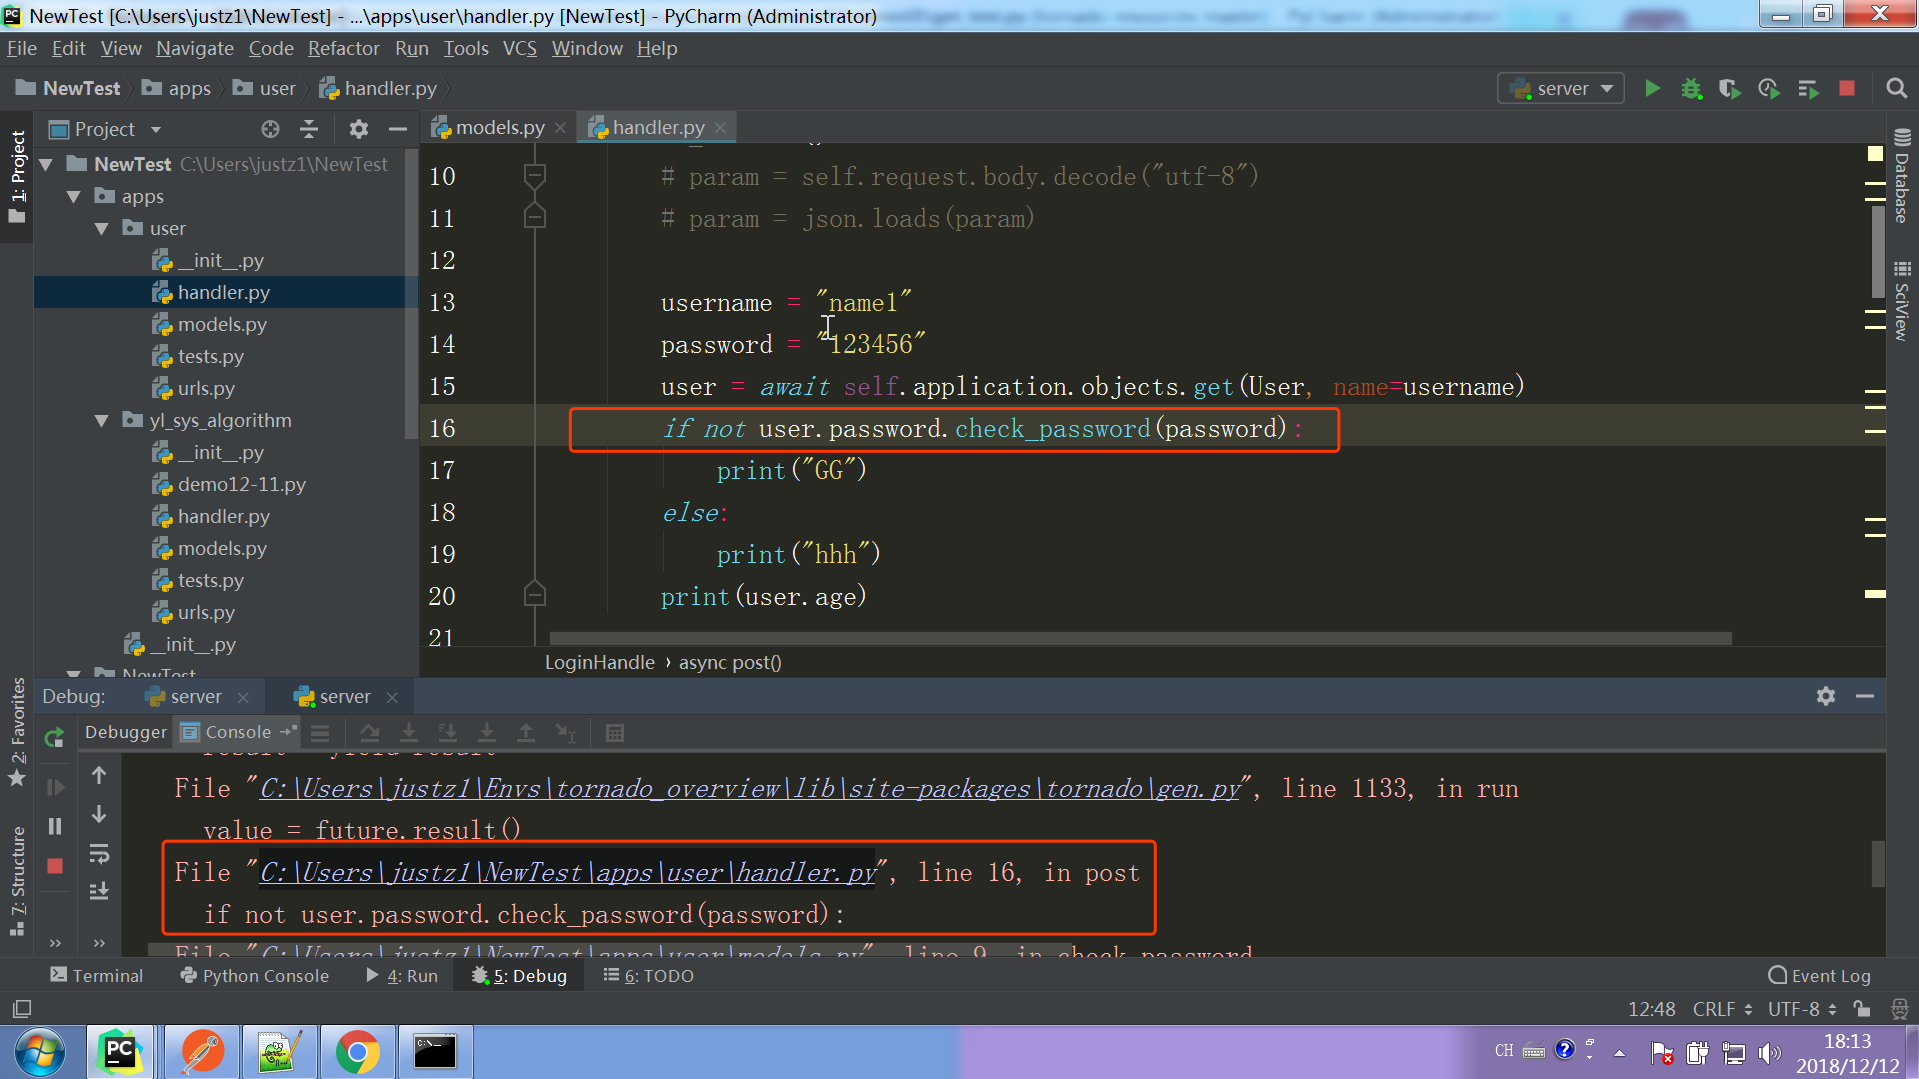Toggle soft-wrap in console
The width and height of the screenshot is (1919, 1079).
(99, 854)
